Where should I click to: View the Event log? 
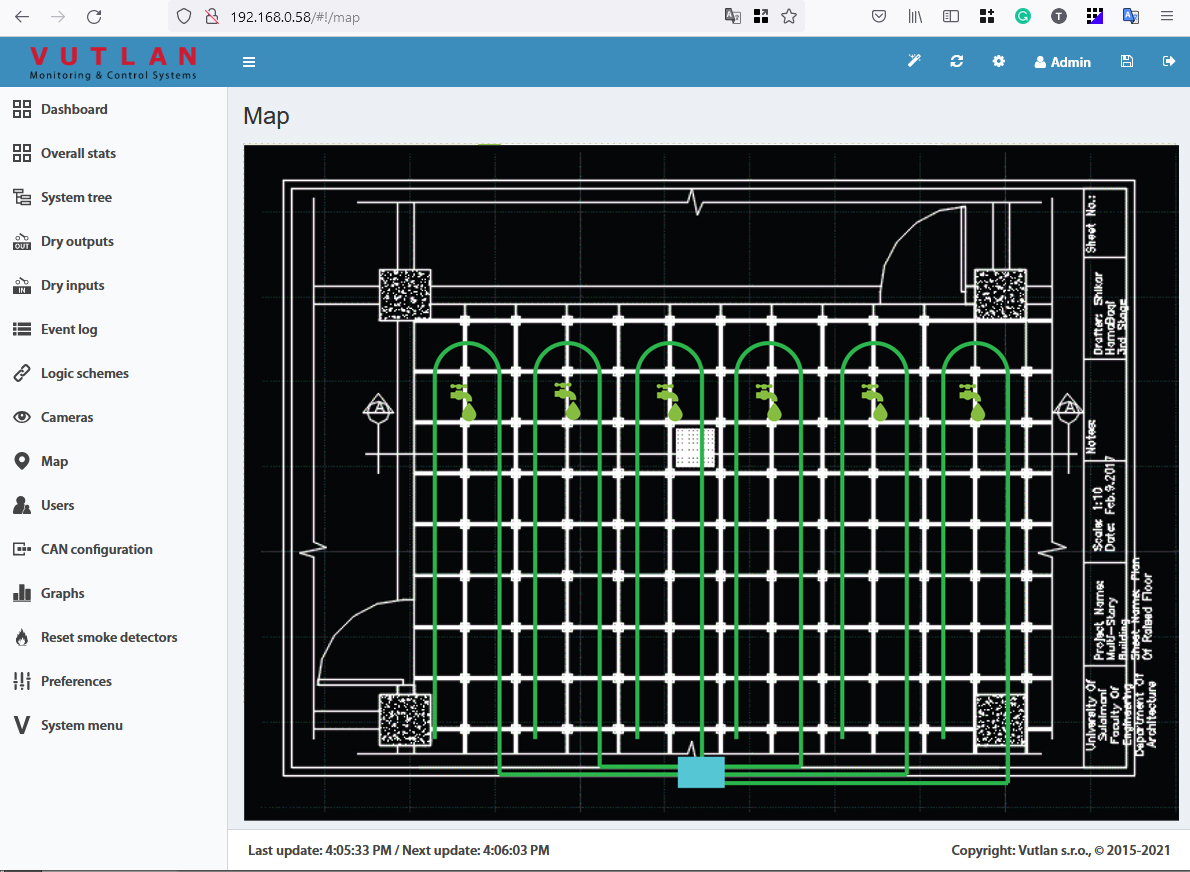(68, 329)
